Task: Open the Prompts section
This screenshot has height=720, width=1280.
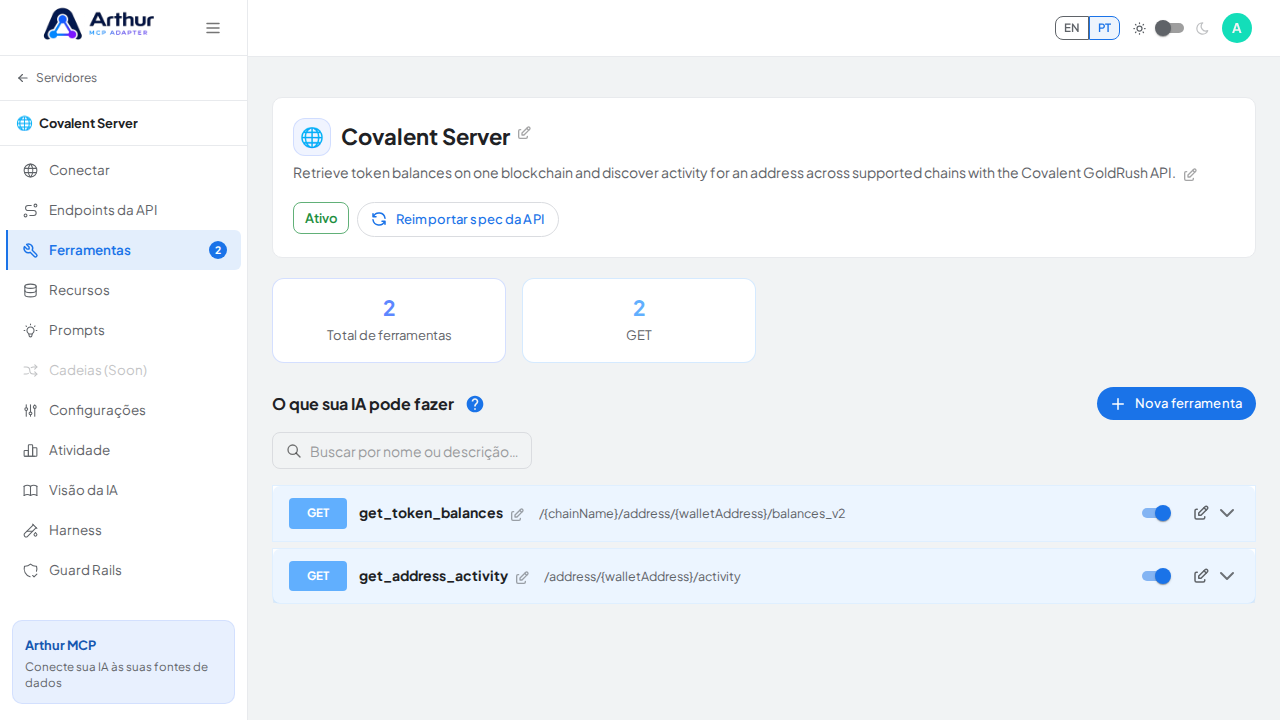Action: point(123,330)
